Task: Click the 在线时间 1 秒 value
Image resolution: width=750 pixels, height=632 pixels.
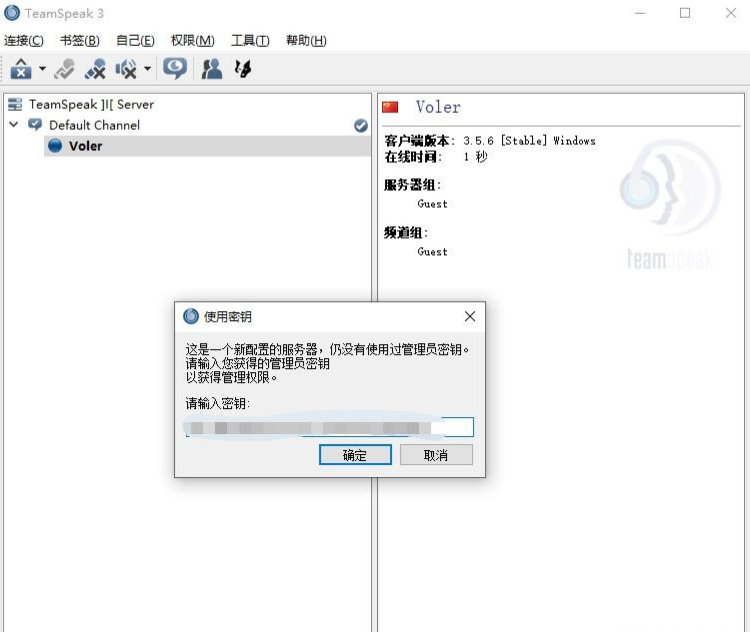Action: point(475,157)
